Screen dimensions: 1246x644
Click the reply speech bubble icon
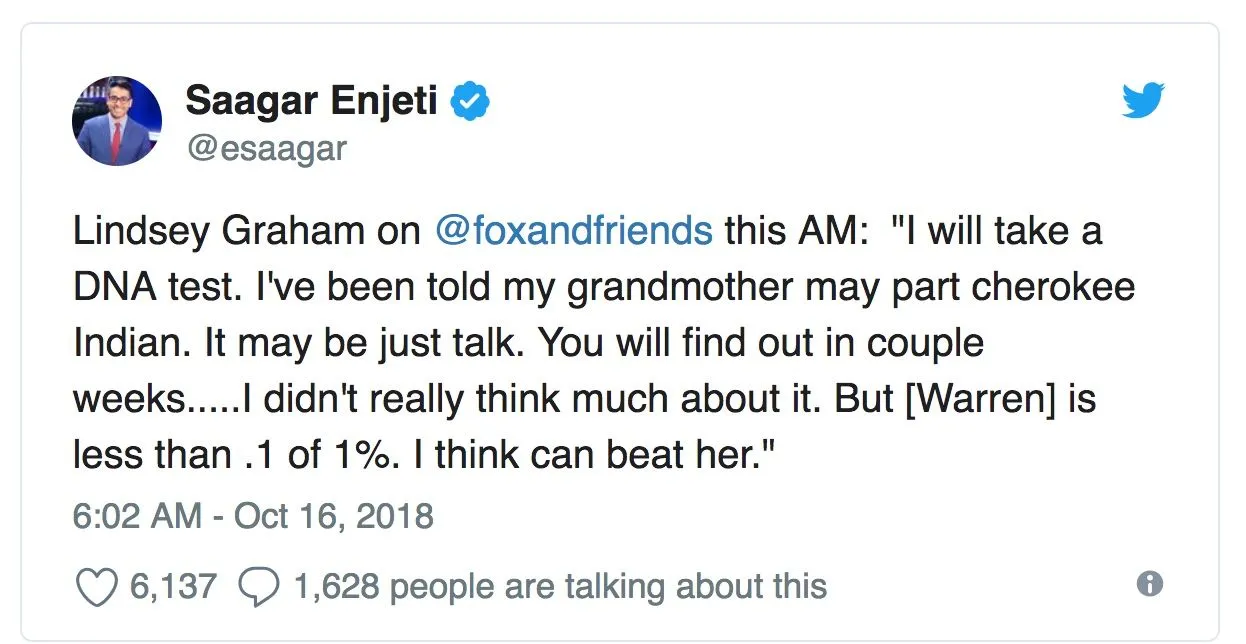[259, 587]
